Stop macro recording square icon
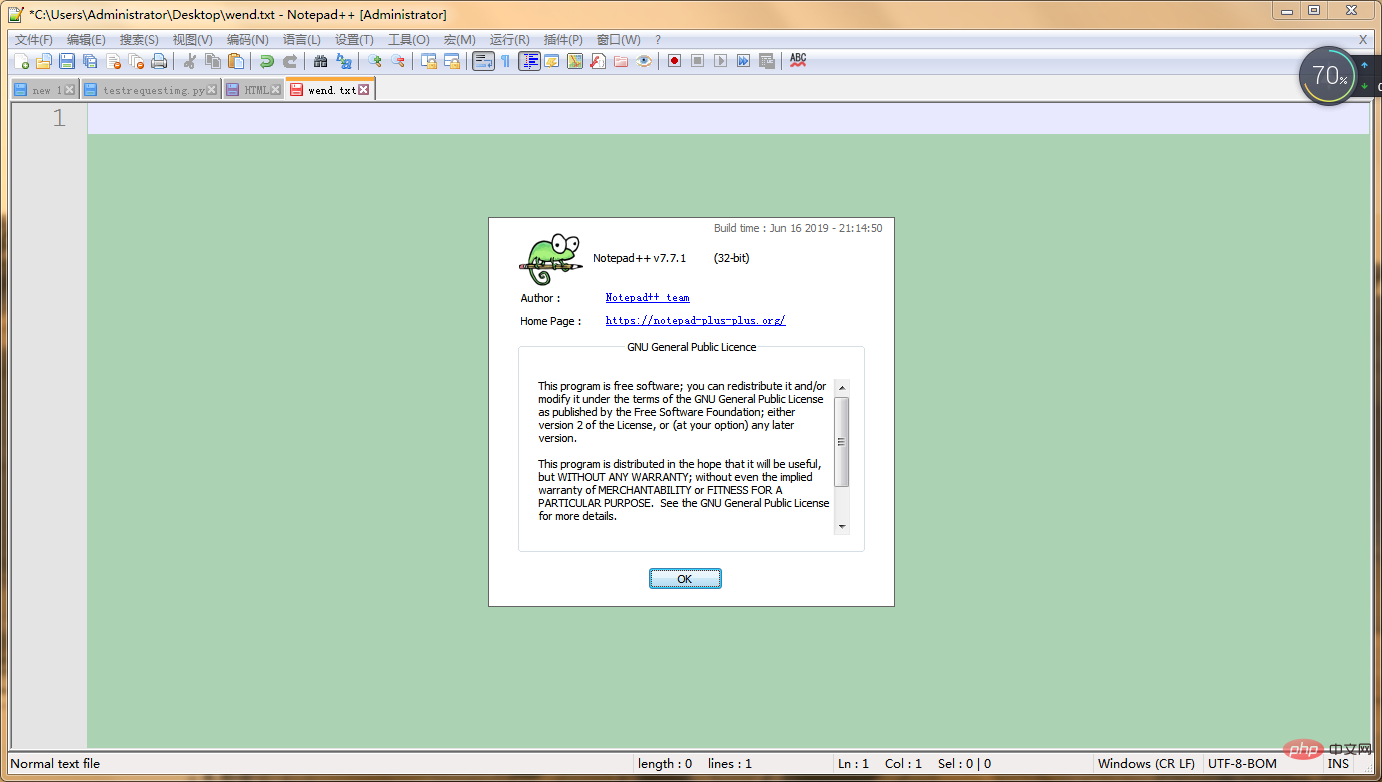Screen dimensions: 1382x782 pyautogui.click(x=697, y=61)
